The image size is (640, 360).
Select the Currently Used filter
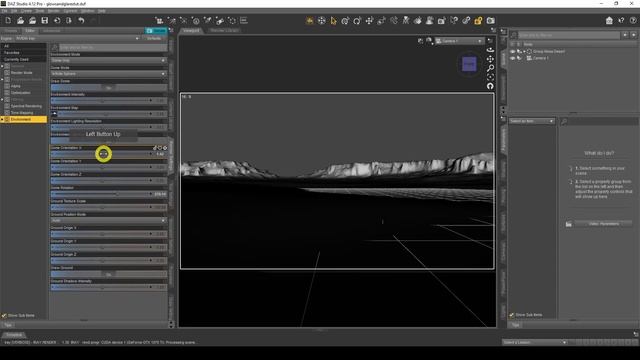click(16, 59)
